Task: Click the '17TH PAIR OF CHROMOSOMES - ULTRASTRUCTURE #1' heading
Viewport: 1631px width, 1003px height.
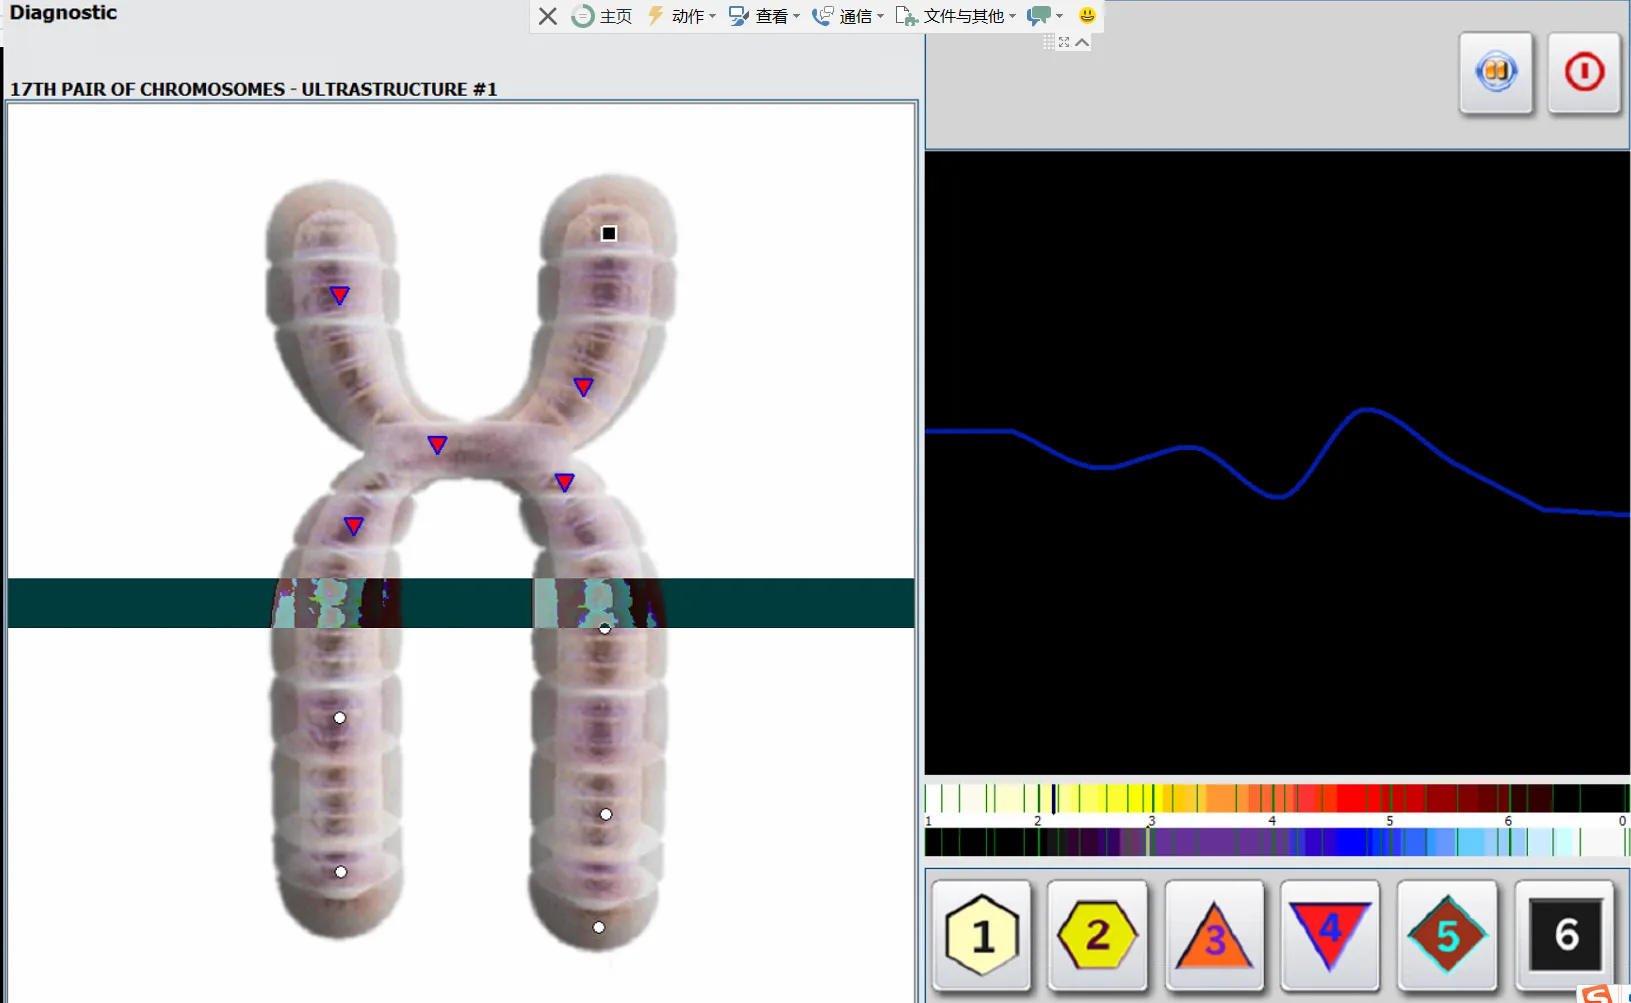Action: 253,89
